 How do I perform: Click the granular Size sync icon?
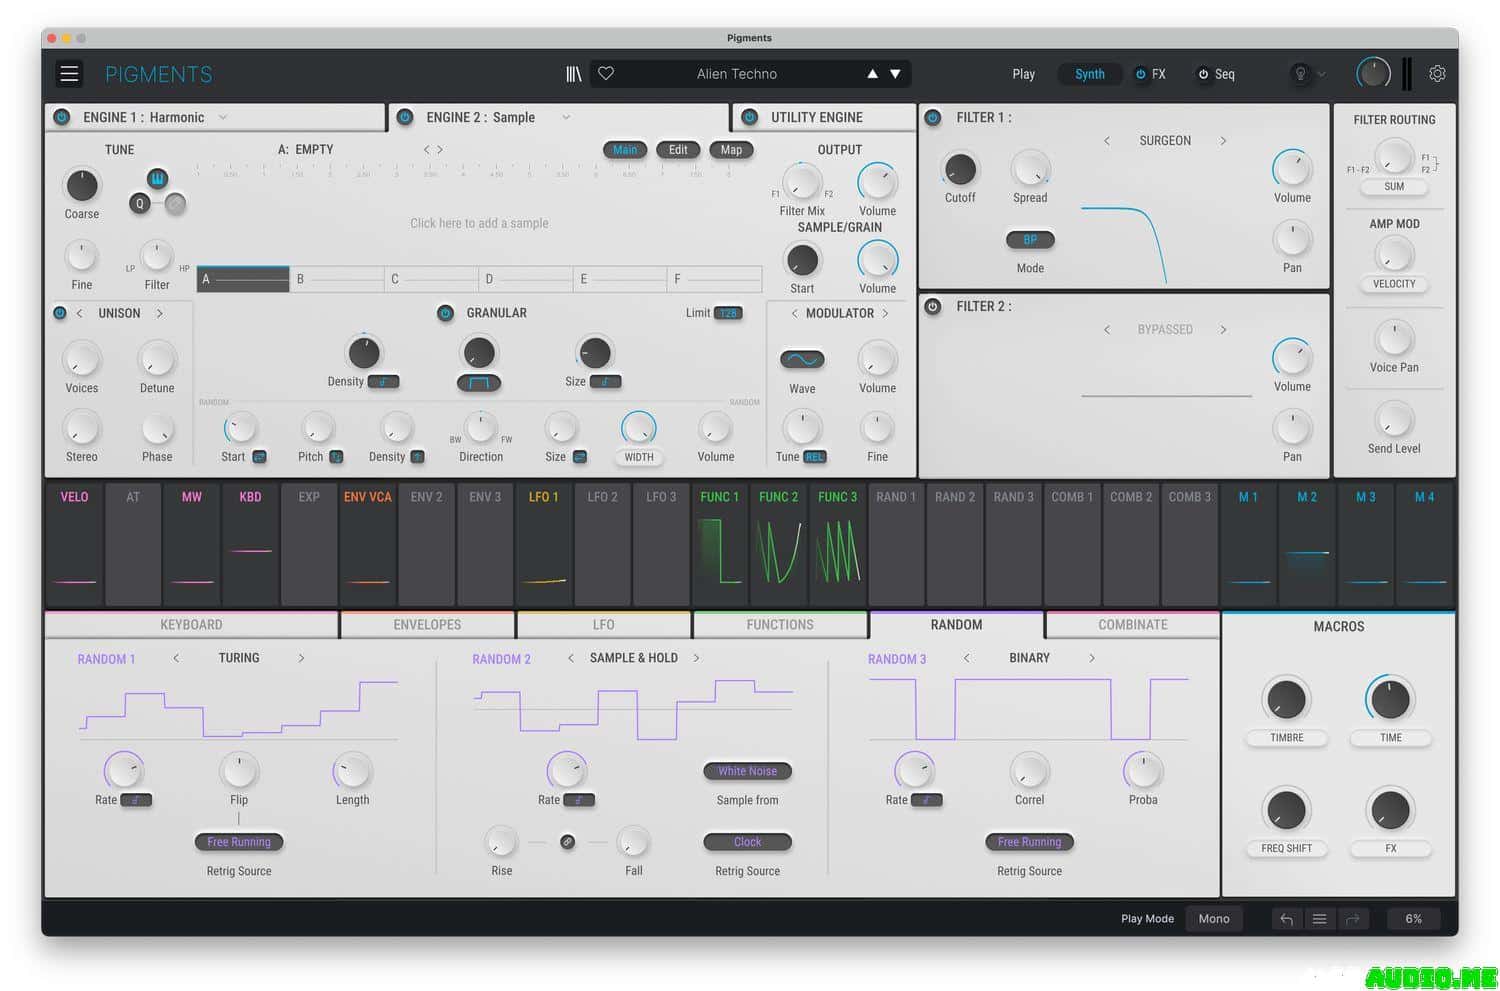pyautogui.click(x=605, y=382)
